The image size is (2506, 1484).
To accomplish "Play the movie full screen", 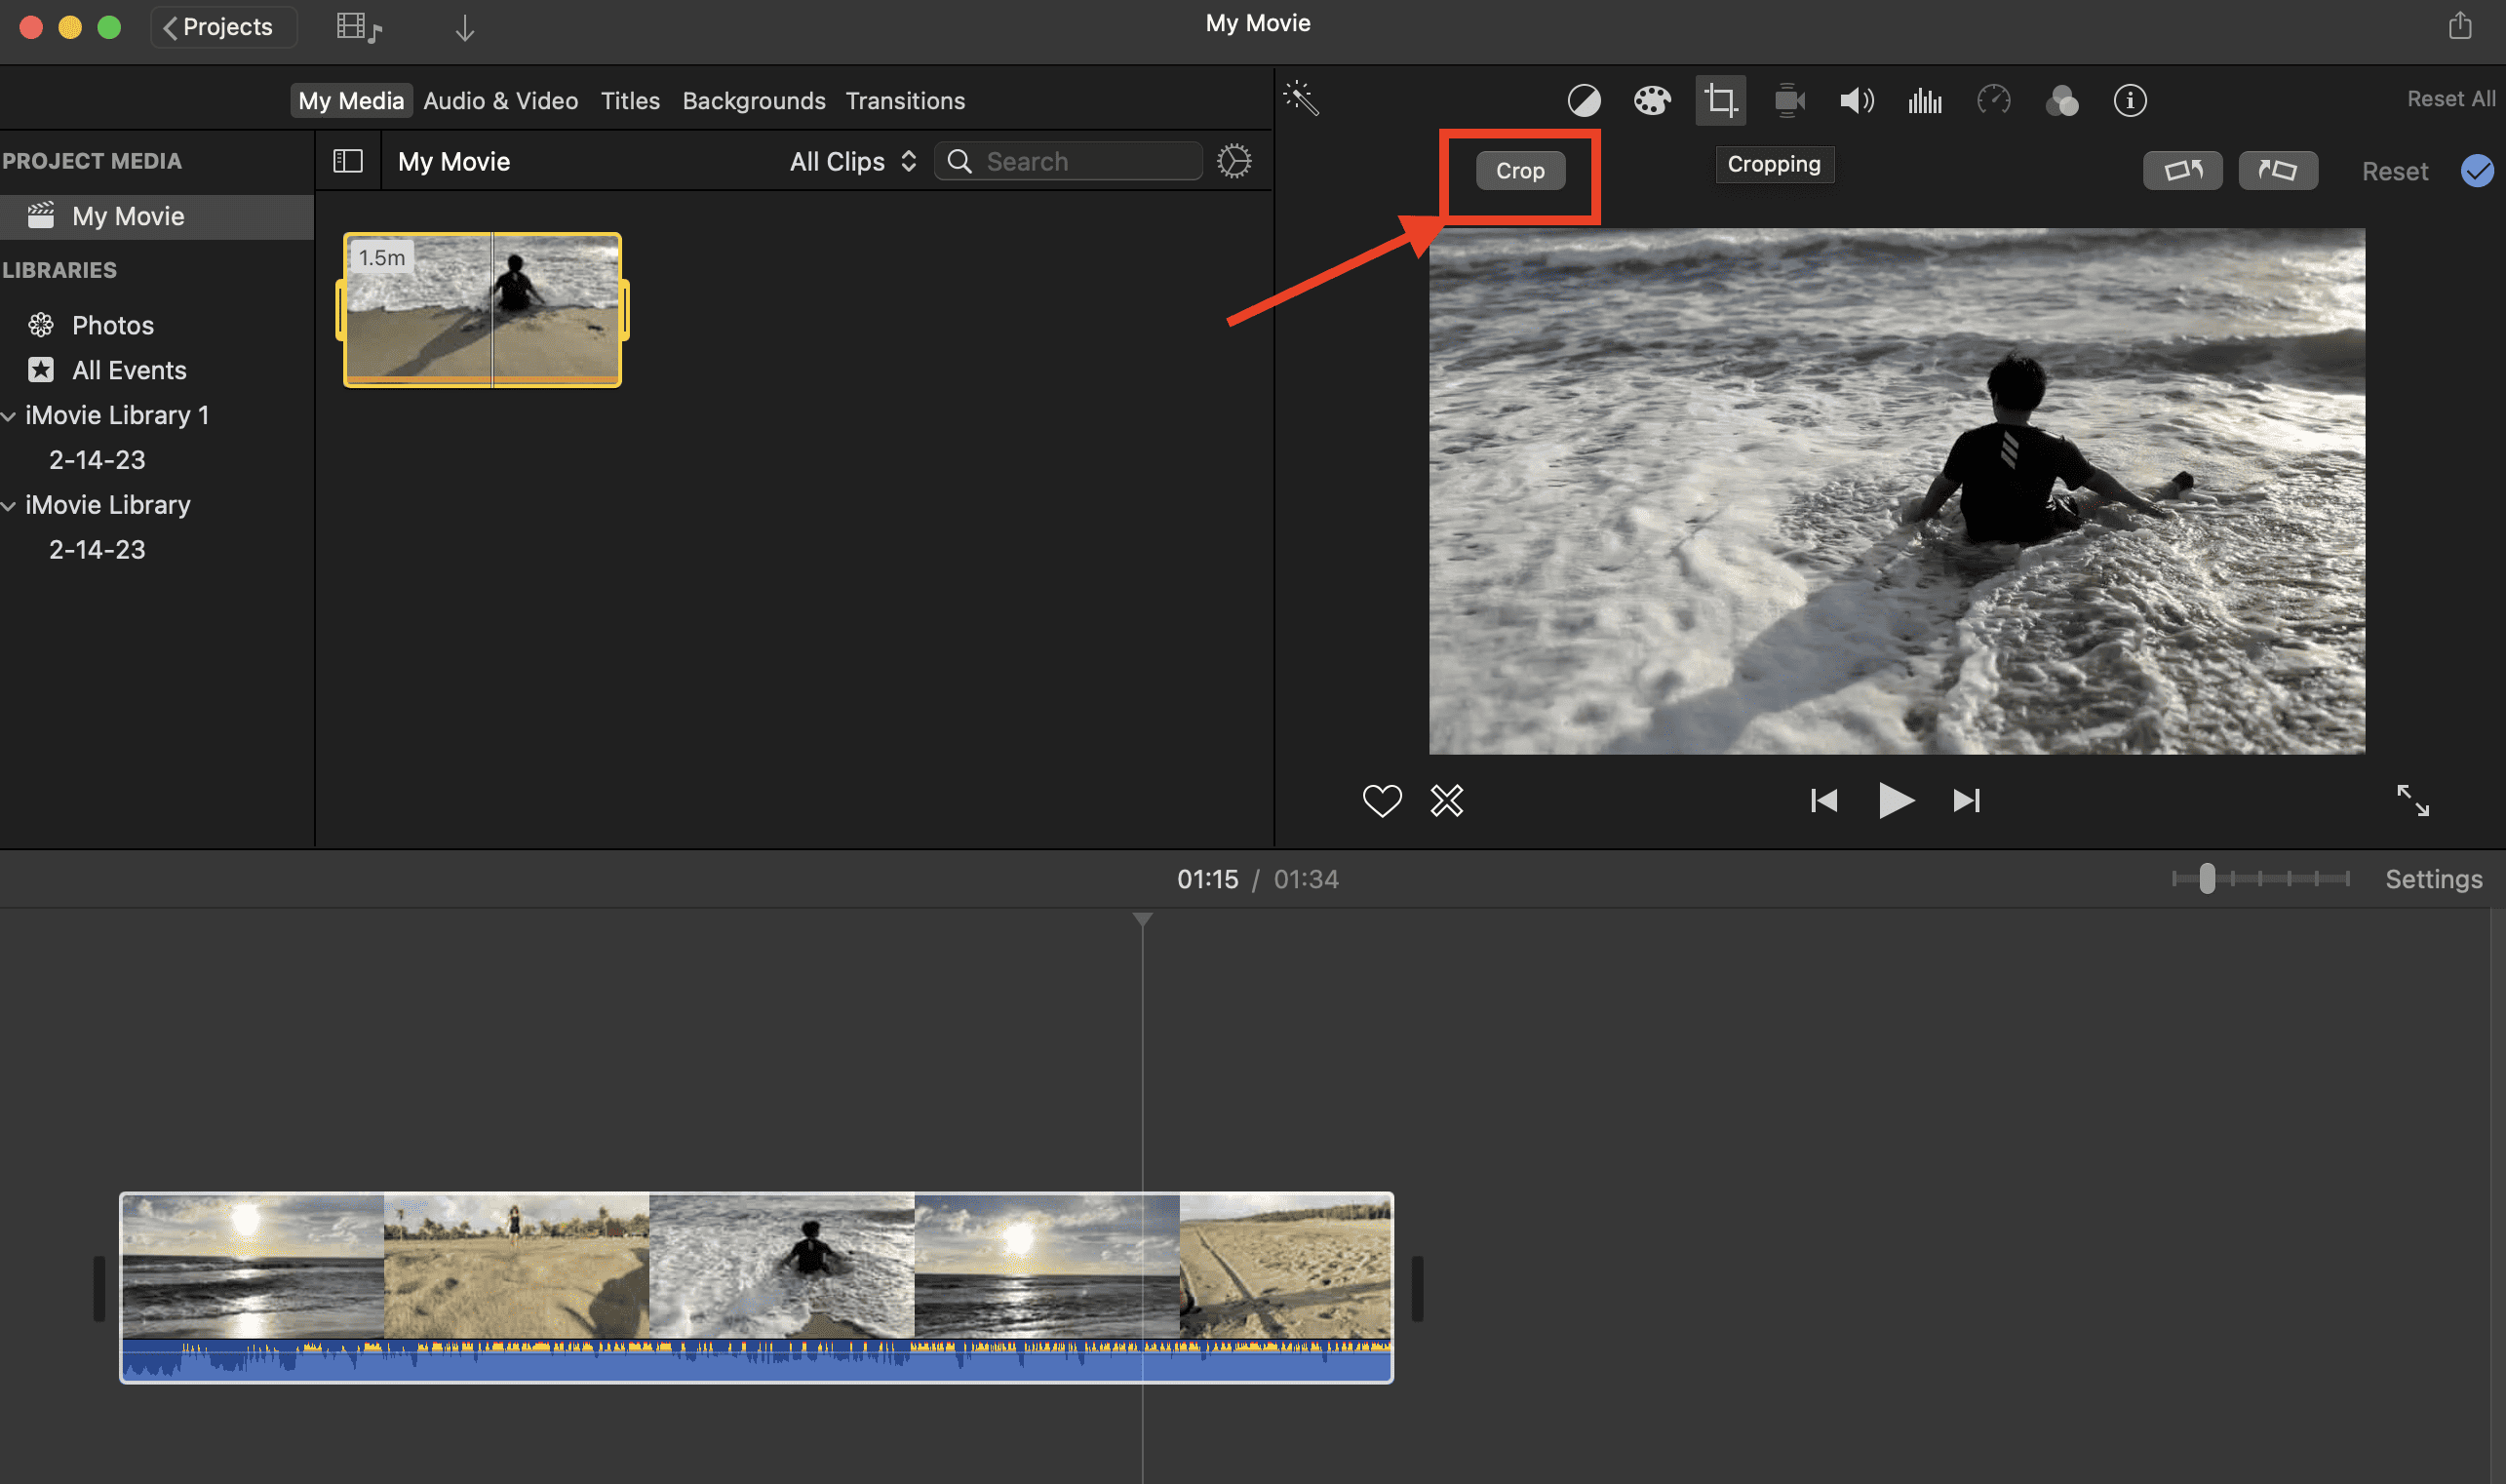I will (2413, 800).
